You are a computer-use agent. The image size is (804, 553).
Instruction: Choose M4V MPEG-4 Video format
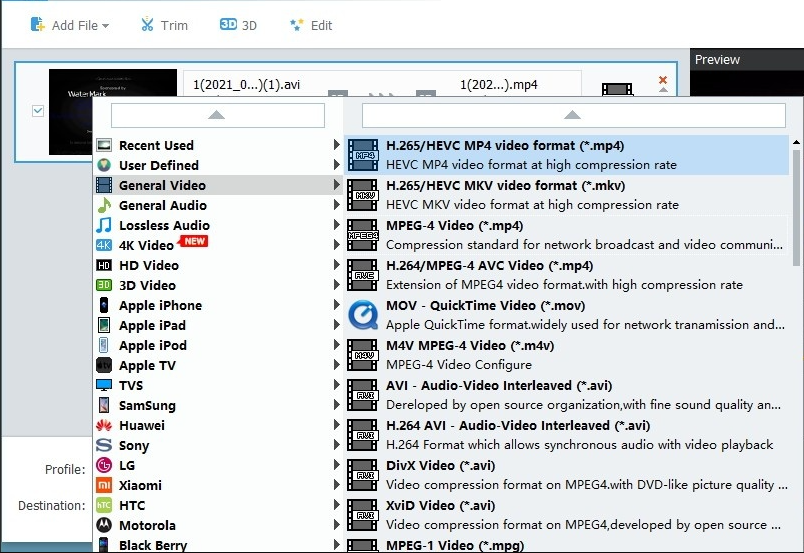pos(567,355)
